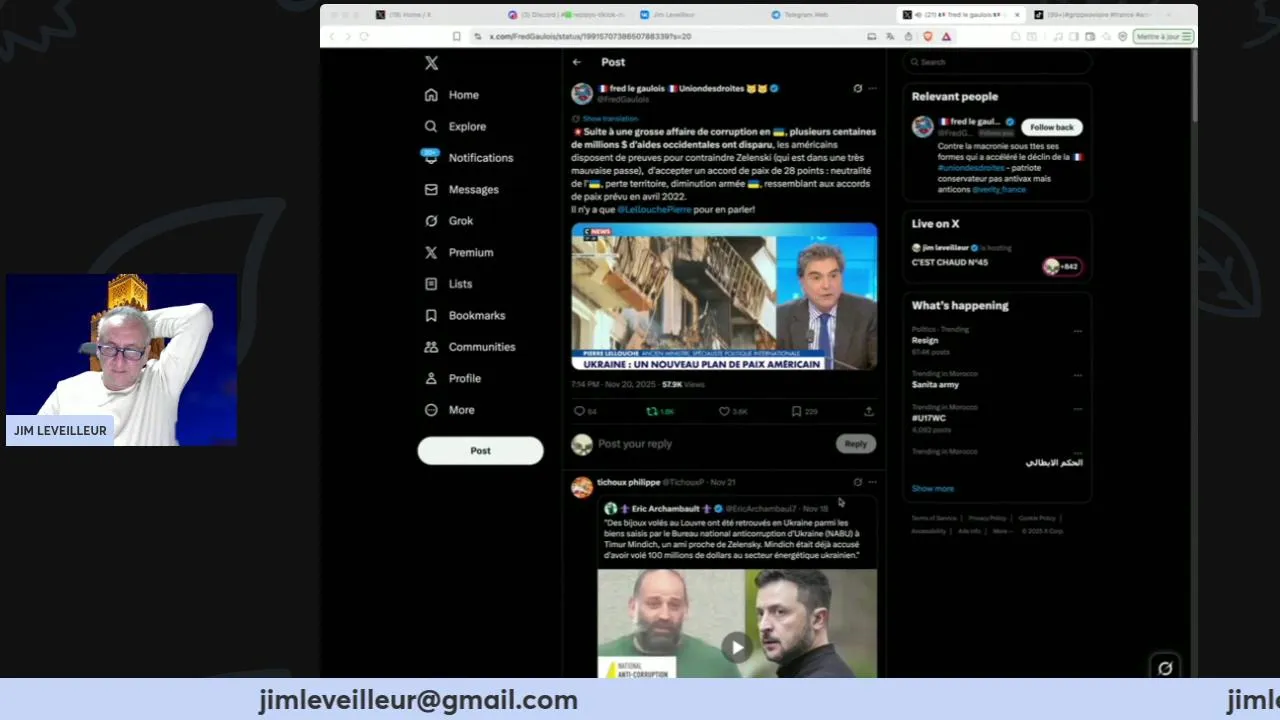Image resolution: width=1280 pixels, height=720 pixels.
Task: Open the CNEWS video thumbnail
Action: click(724, 296)
